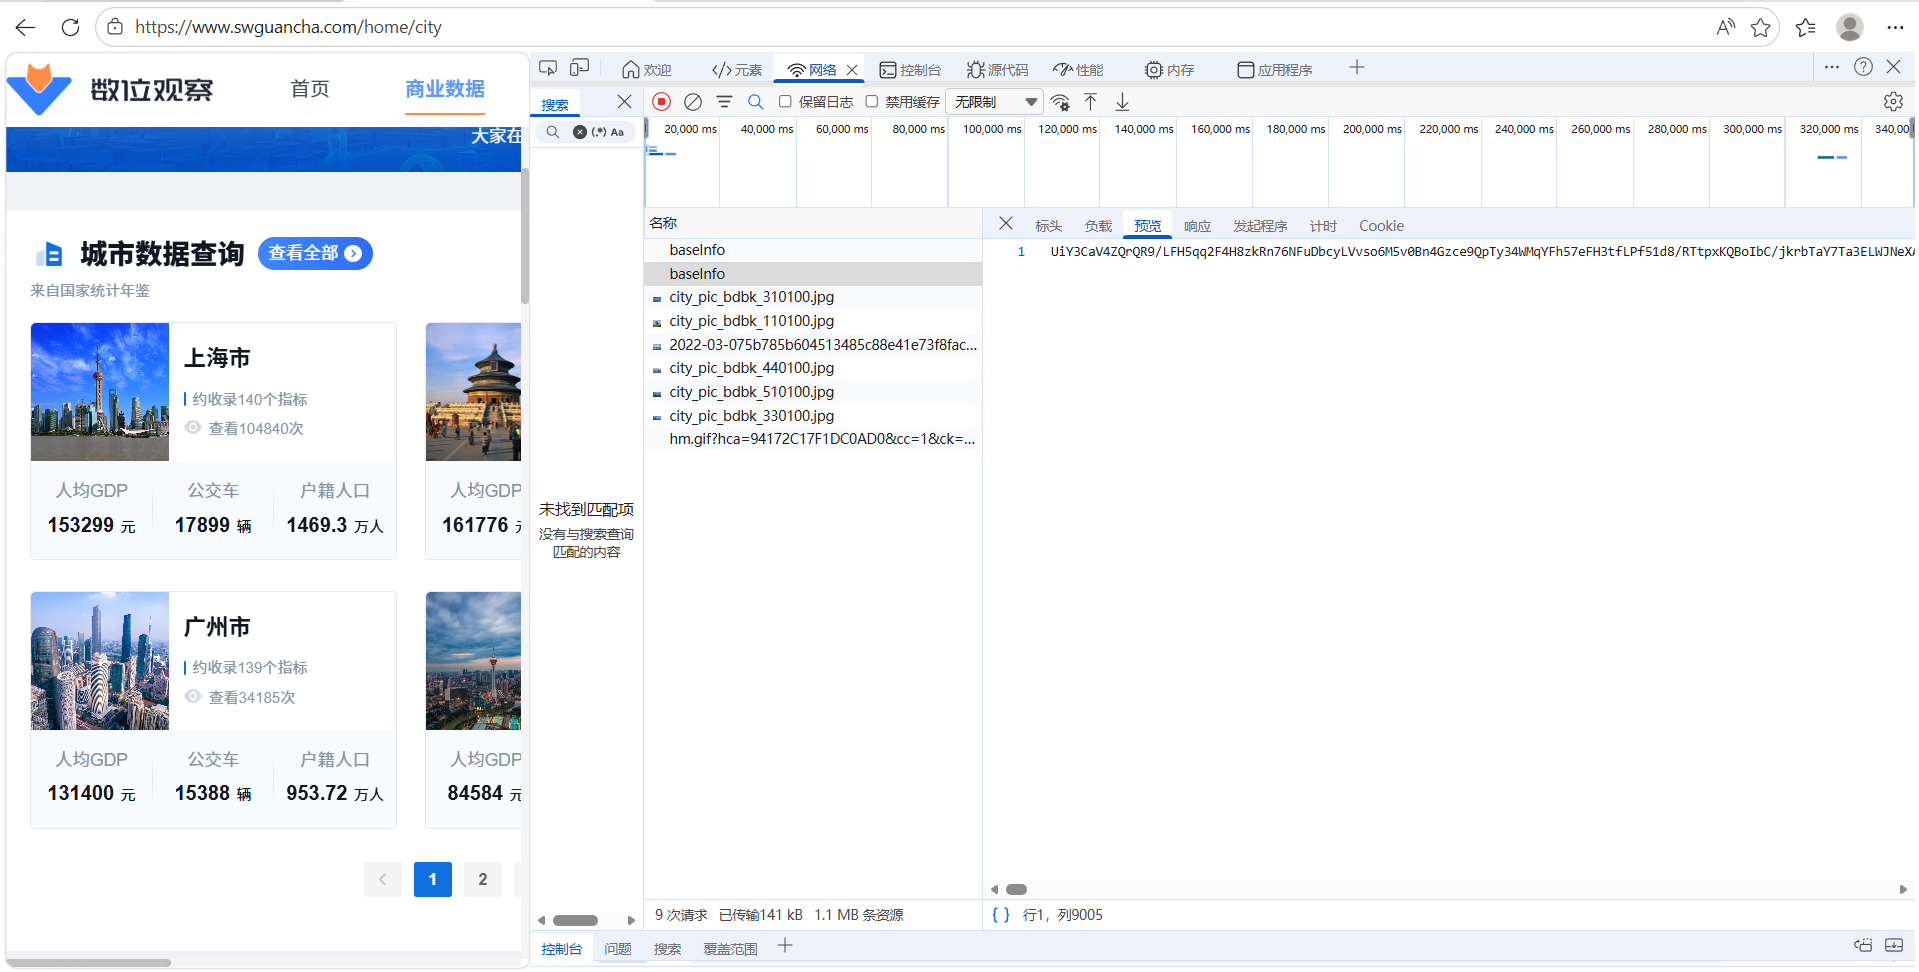Screen dimensions: 1919x972
Task: Clear the network request log
Action: [692, 102]
